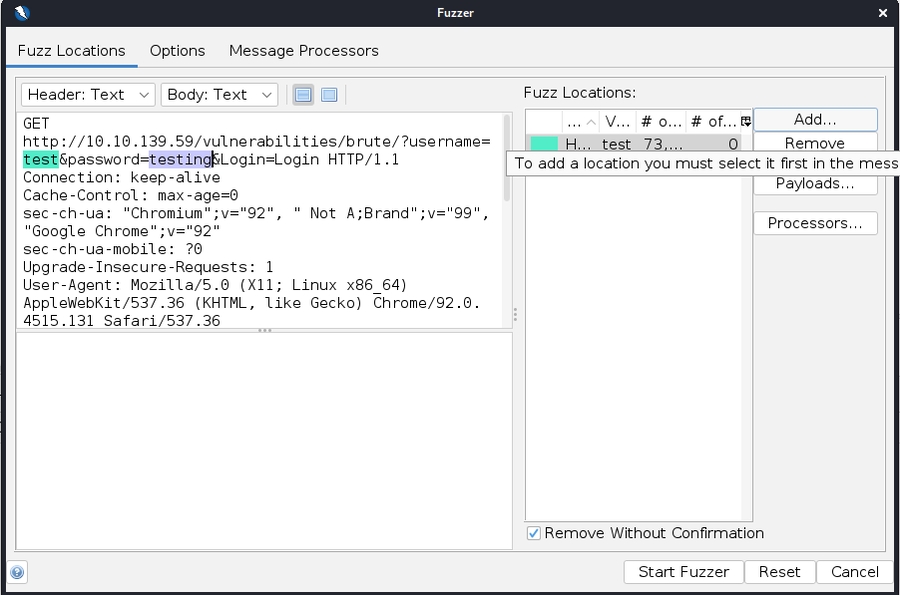Viewport: 900px width, 595px height.
Task: Uncheck Remove Without Confirmation
Action: [x=534, y=533]
